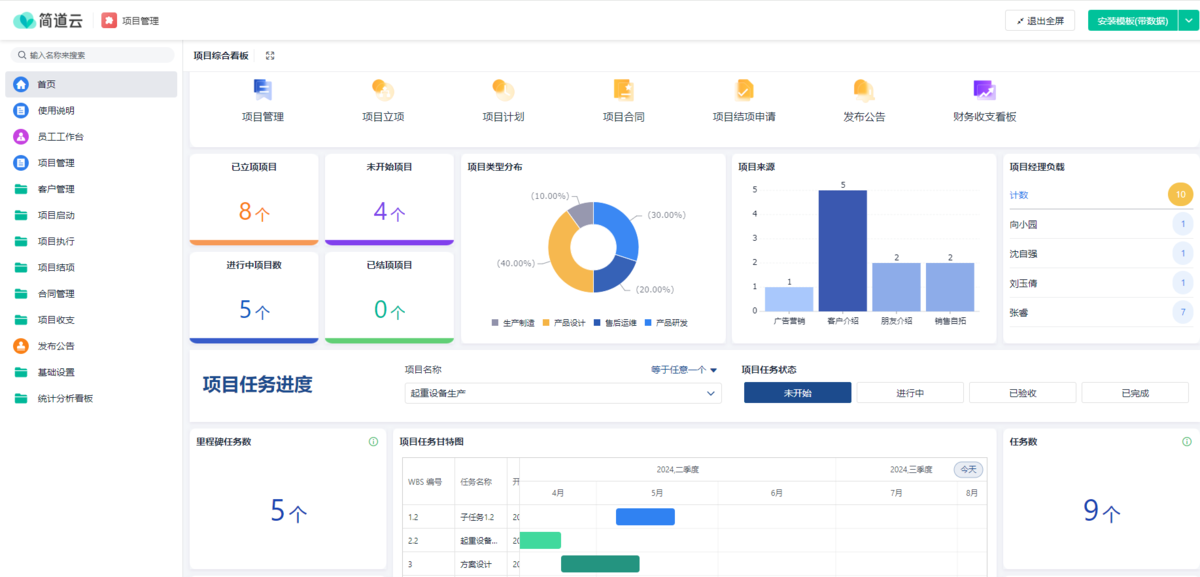Click the 客户介绍 bar in 项目来源 chart
Image resolution: width=1200 pixels, height=577 pixels.
click(x=843, y=250)
